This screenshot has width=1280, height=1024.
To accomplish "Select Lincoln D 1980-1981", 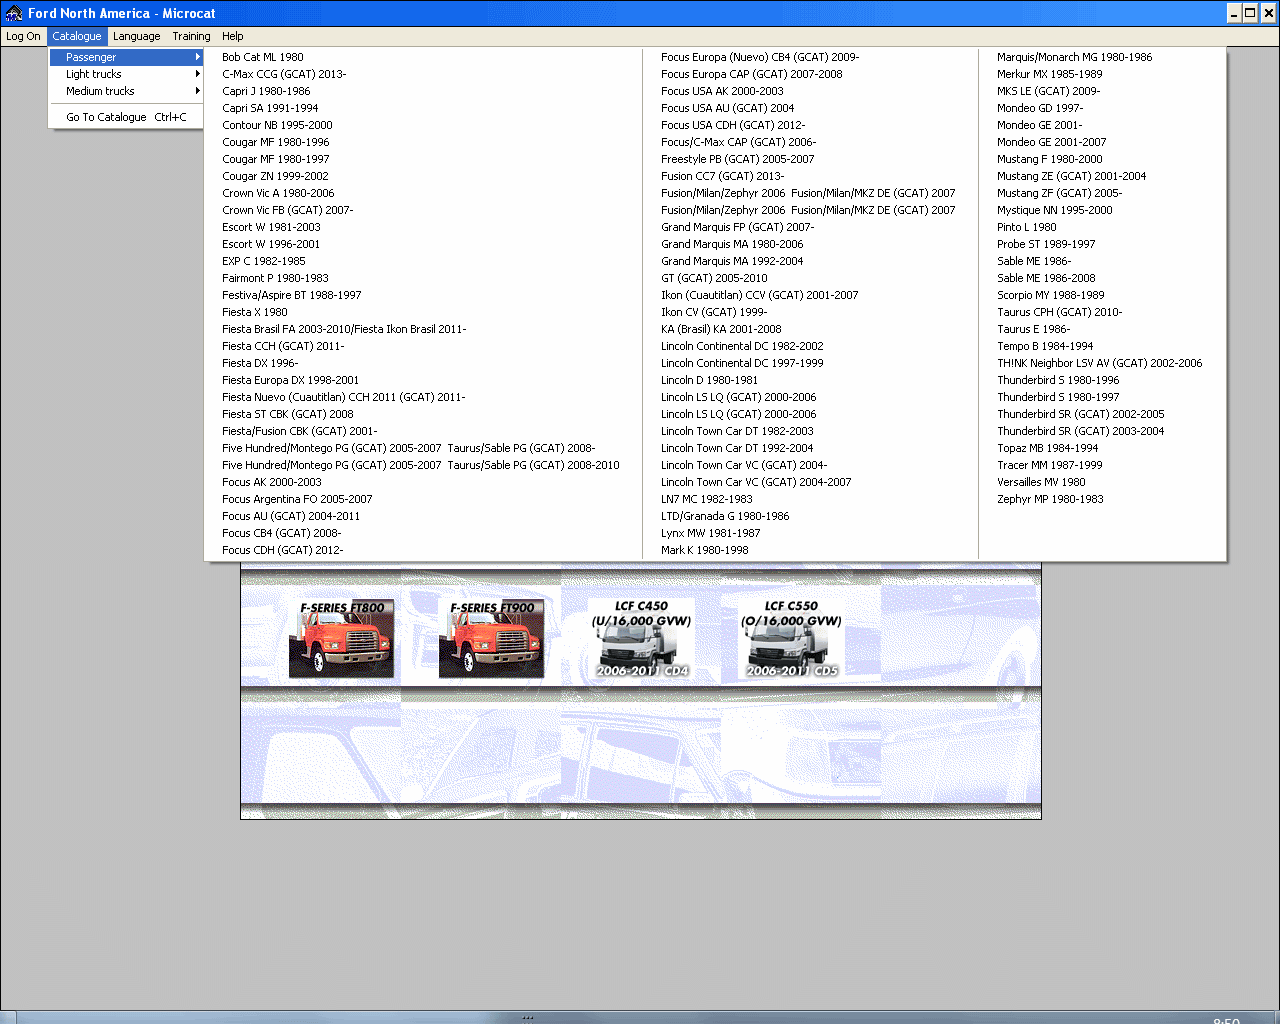I will point(709,380).
